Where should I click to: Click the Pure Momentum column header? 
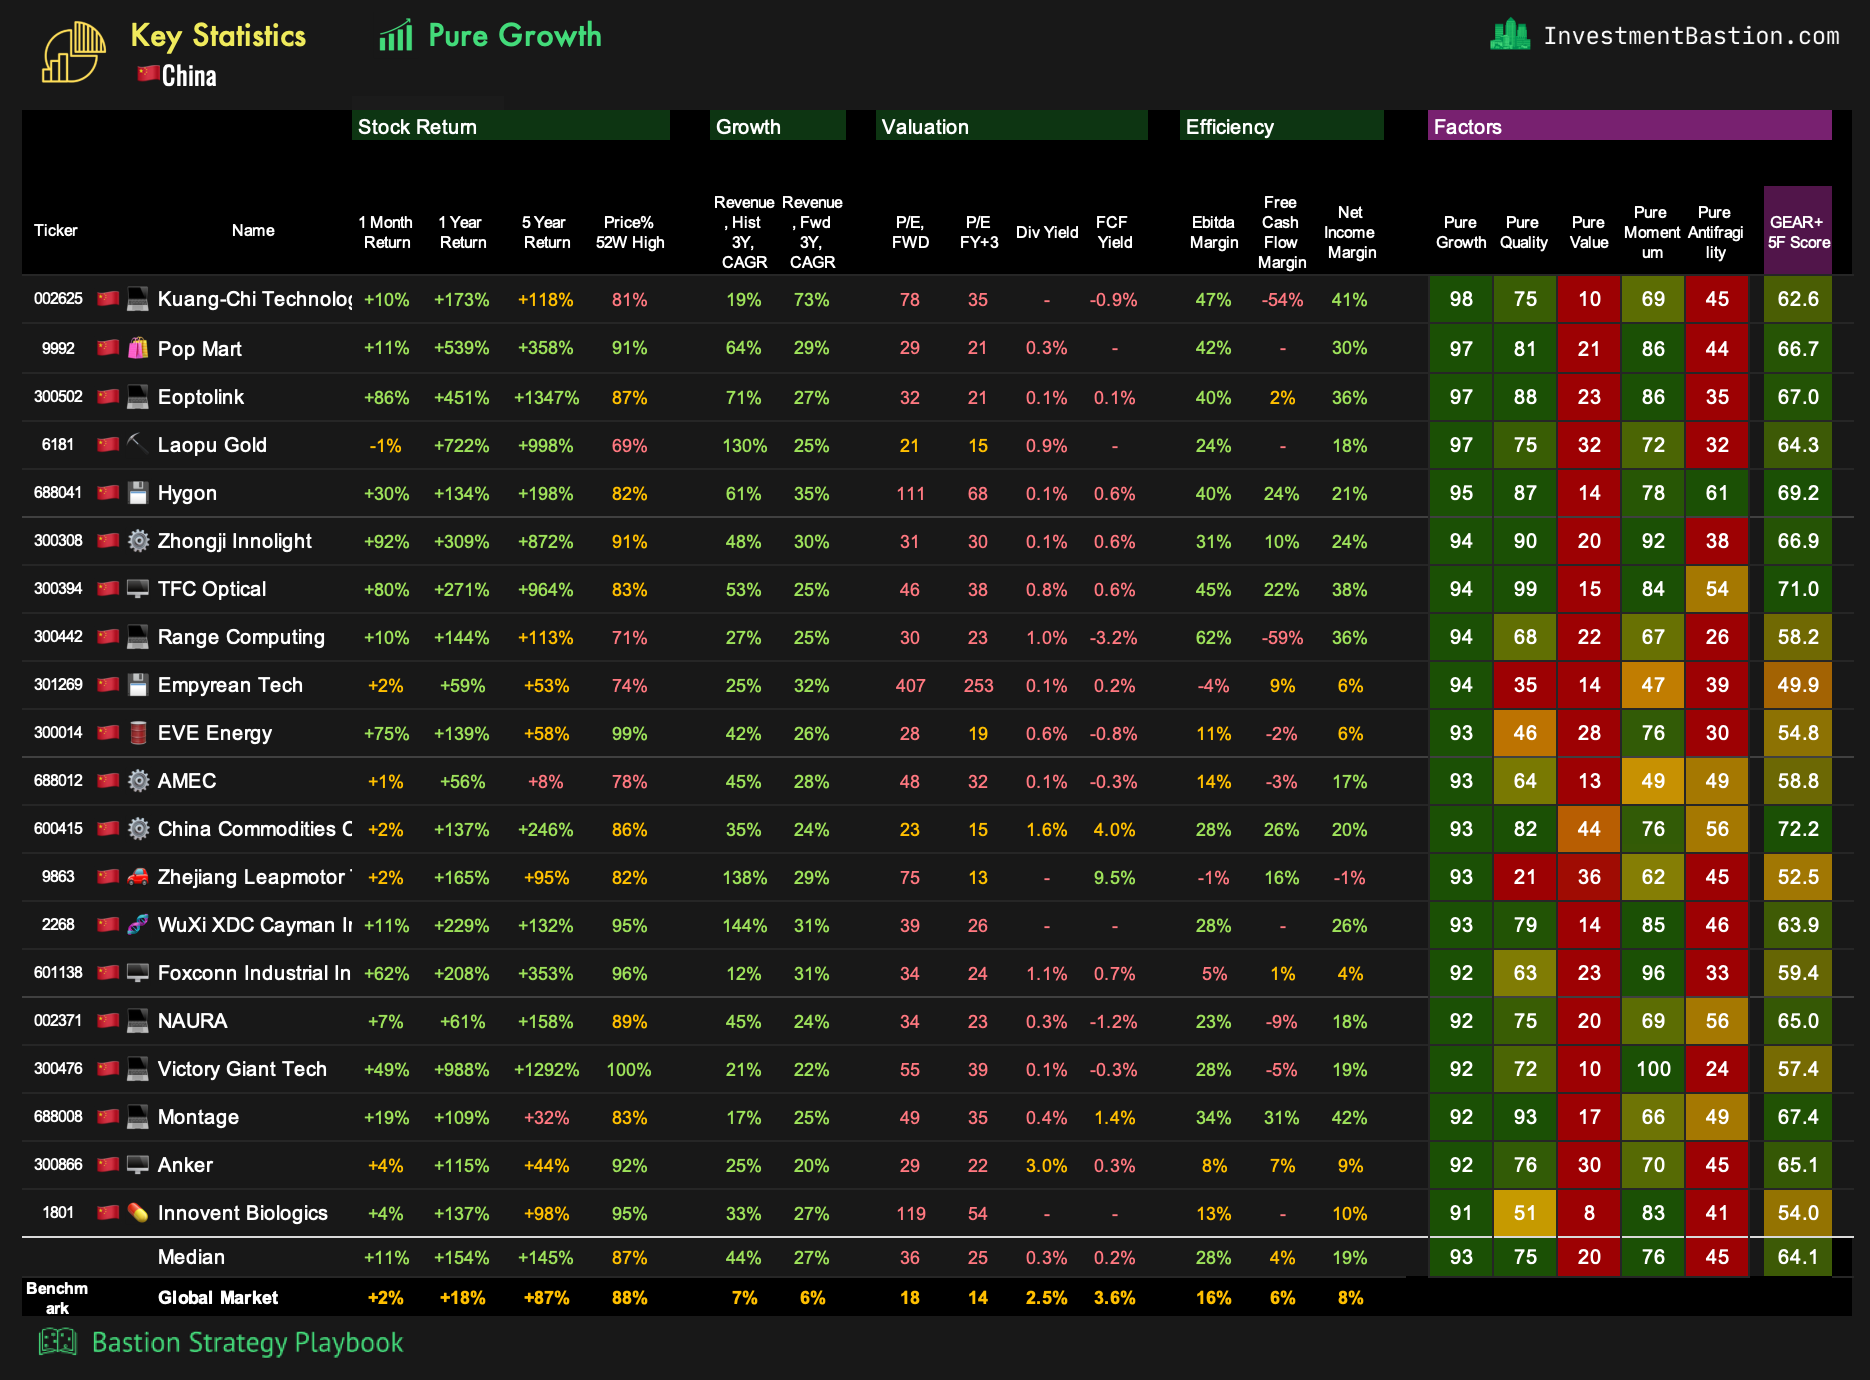click(1652, 232)
